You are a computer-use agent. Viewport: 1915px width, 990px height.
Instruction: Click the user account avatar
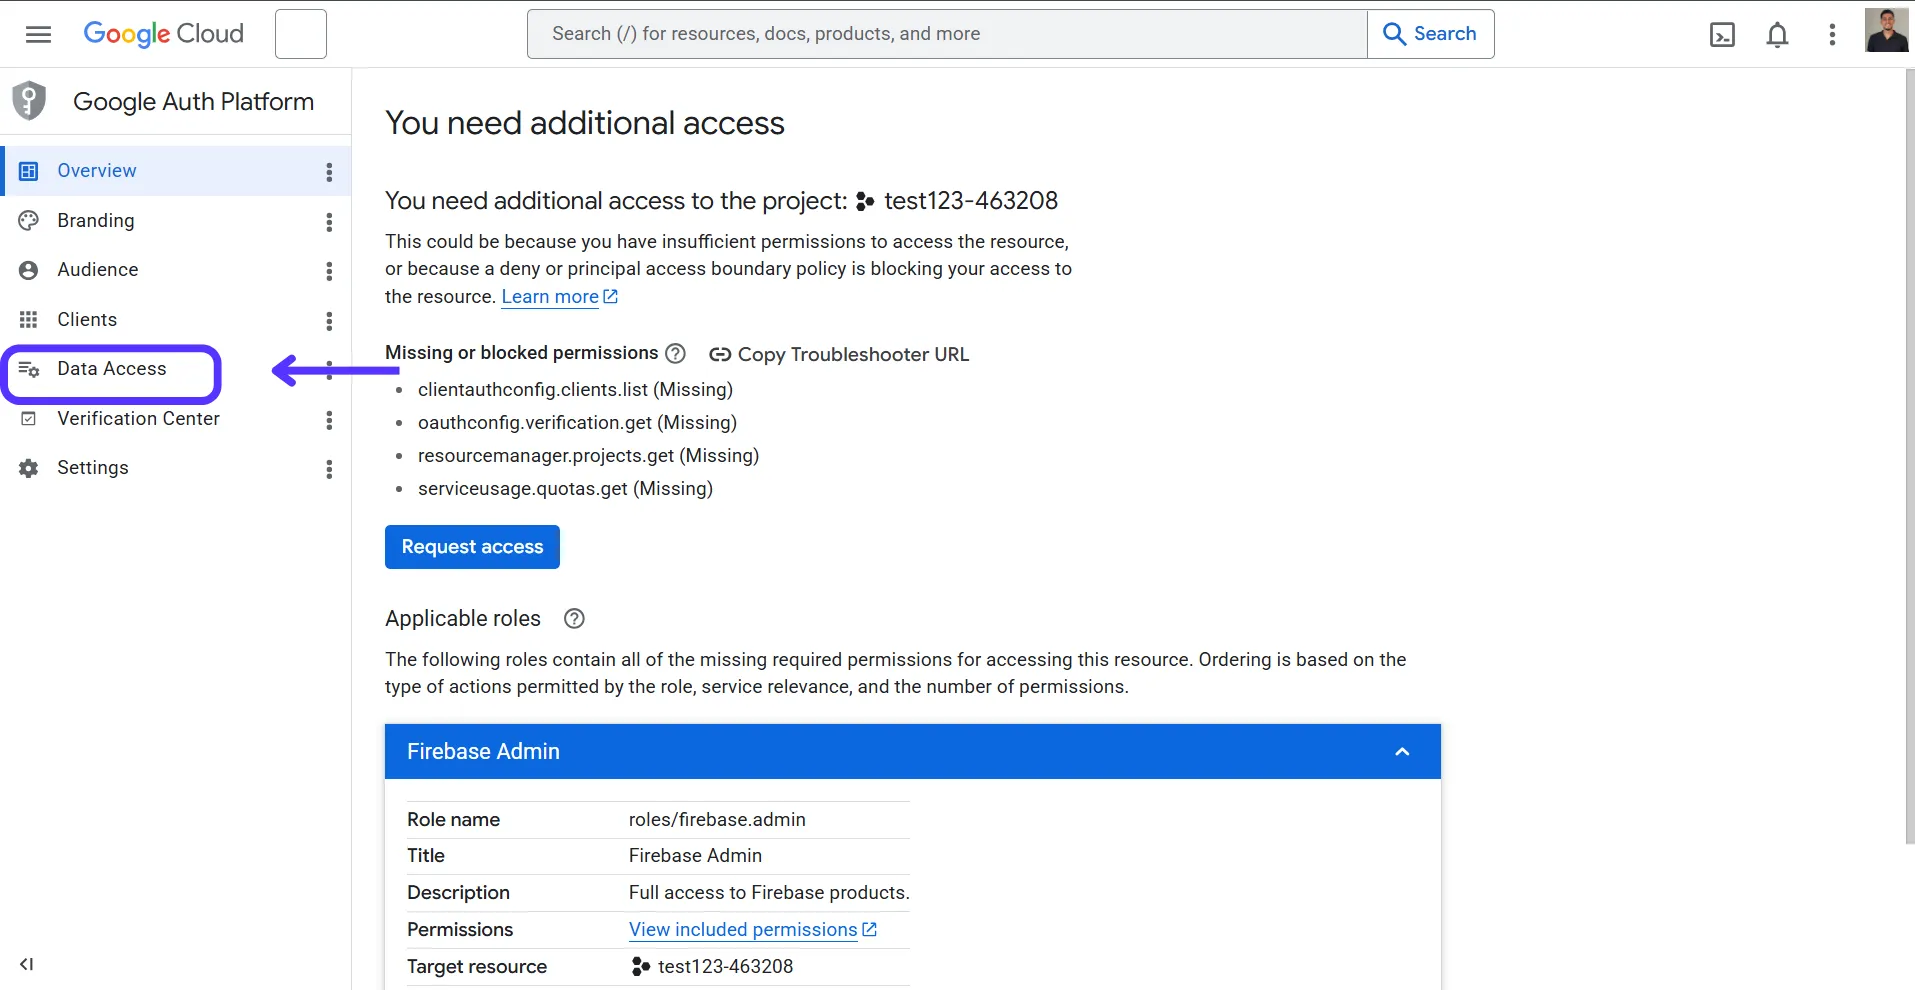1886,30
